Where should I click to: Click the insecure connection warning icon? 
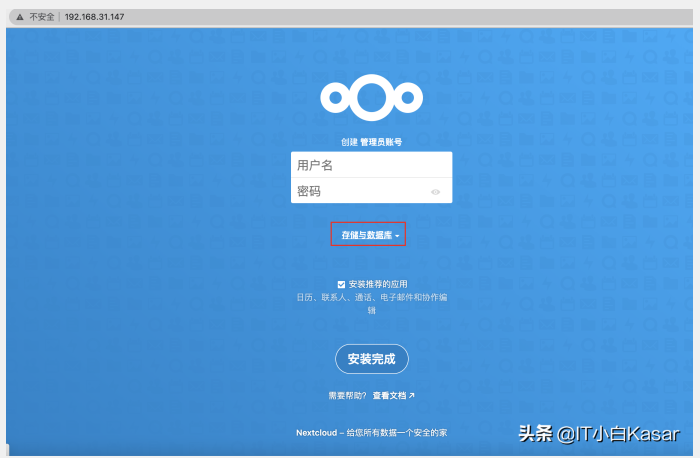(20, 17)
